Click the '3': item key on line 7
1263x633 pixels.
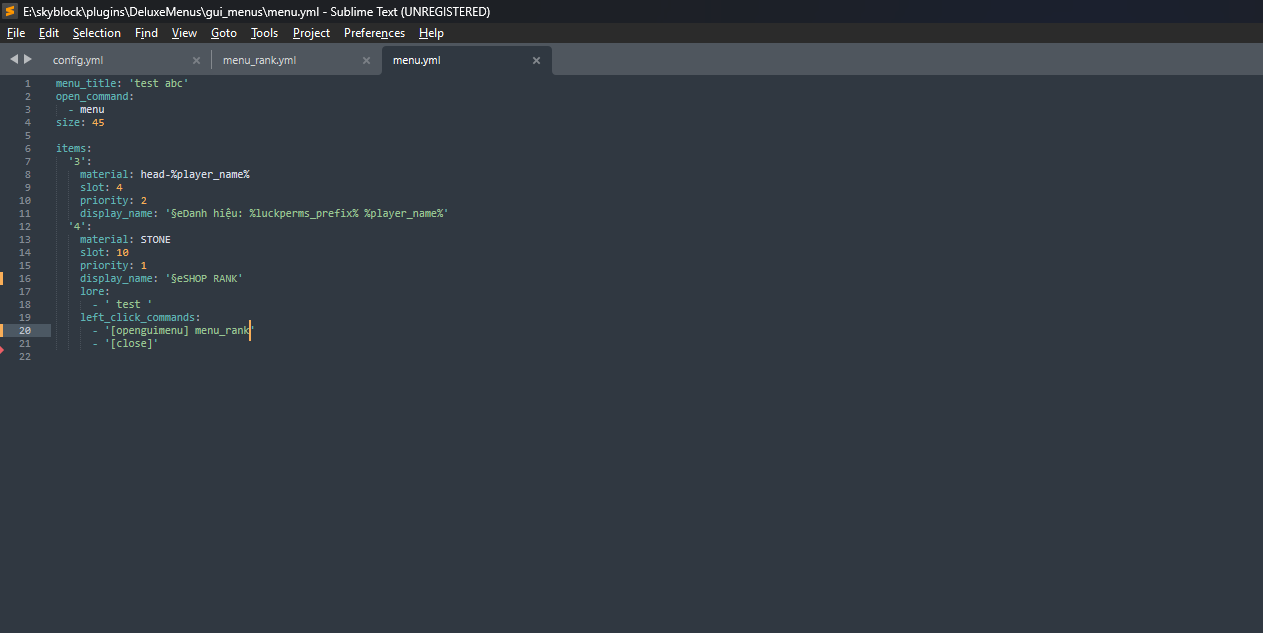click(80, 161)
